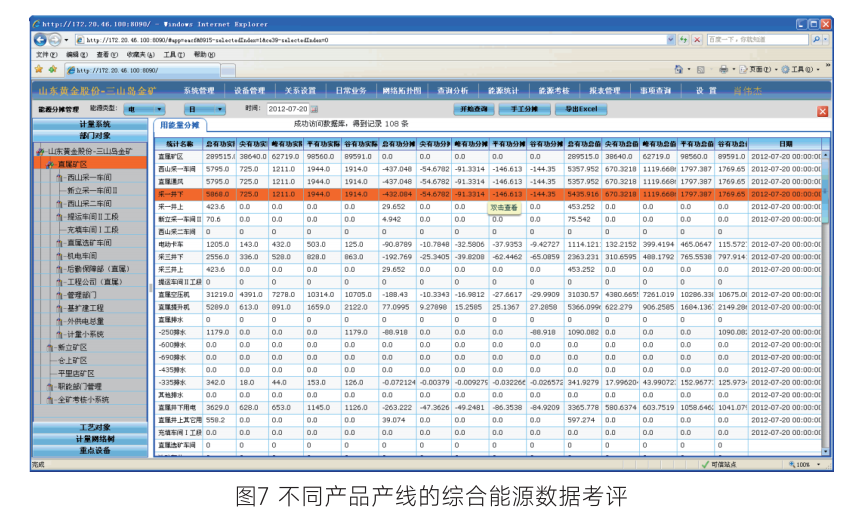Click the search magnifier icon
The width and height of the screenshot is (863, 518).
tap(818, 39)
